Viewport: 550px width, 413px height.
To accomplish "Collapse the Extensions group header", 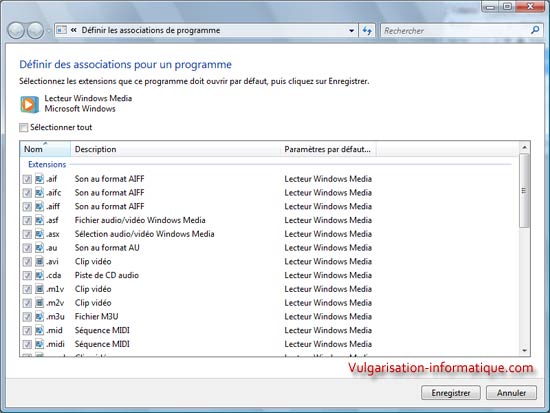I will (x=47, y=165).
